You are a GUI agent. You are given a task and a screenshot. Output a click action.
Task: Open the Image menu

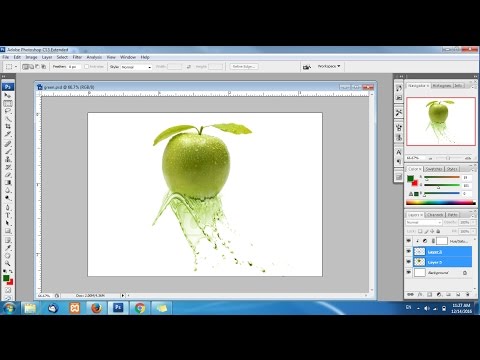[x=31, y=57]
